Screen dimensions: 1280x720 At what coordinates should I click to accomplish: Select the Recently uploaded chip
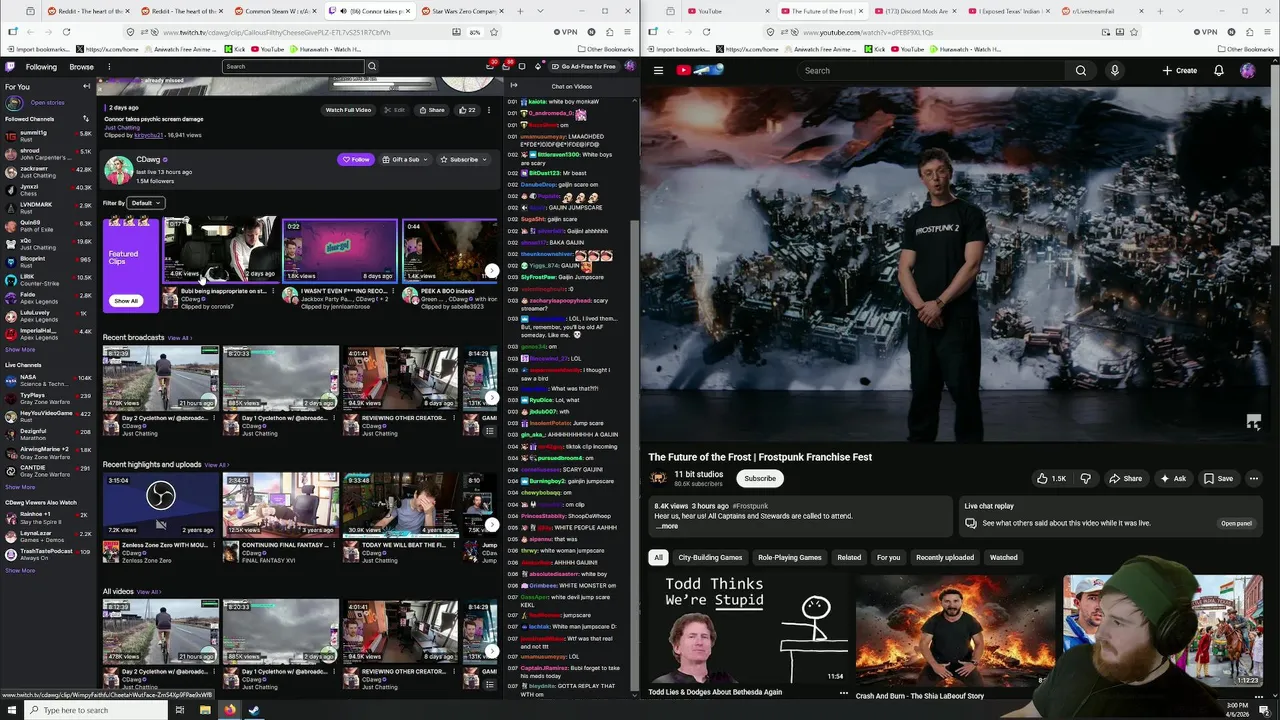945,558
